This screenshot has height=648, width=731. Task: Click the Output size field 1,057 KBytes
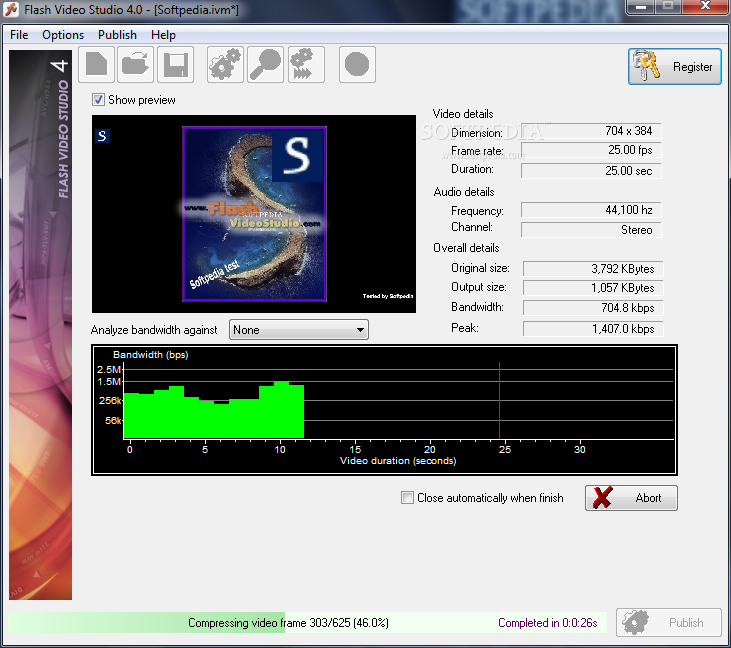[593, 288]
